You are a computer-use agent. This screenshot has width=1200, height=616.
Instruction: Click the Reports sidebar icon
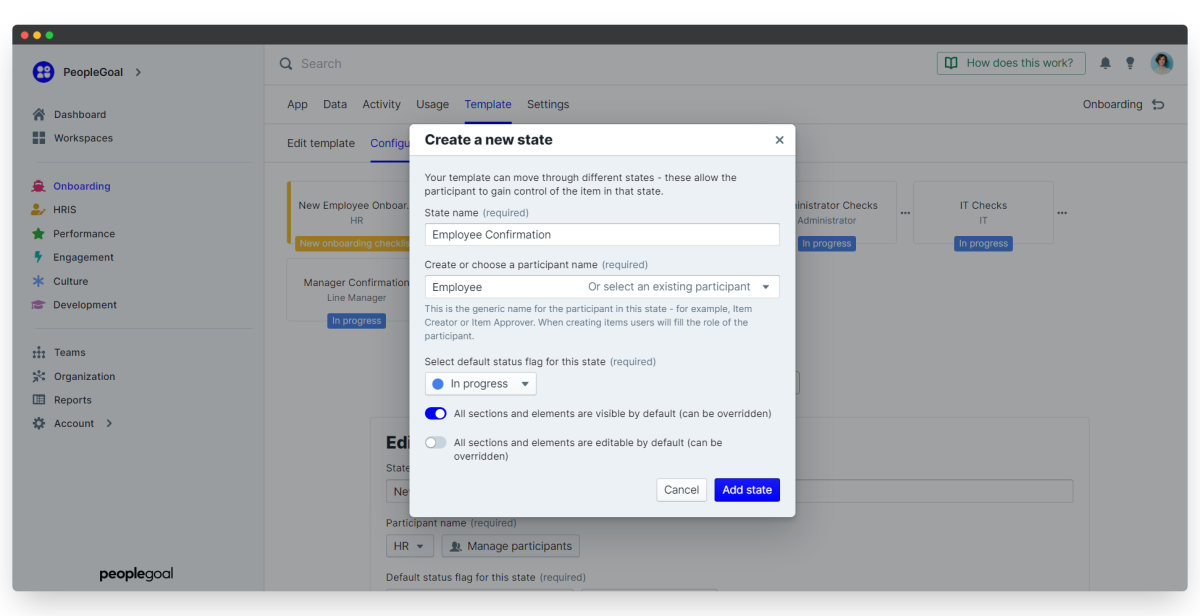(39, 400)
